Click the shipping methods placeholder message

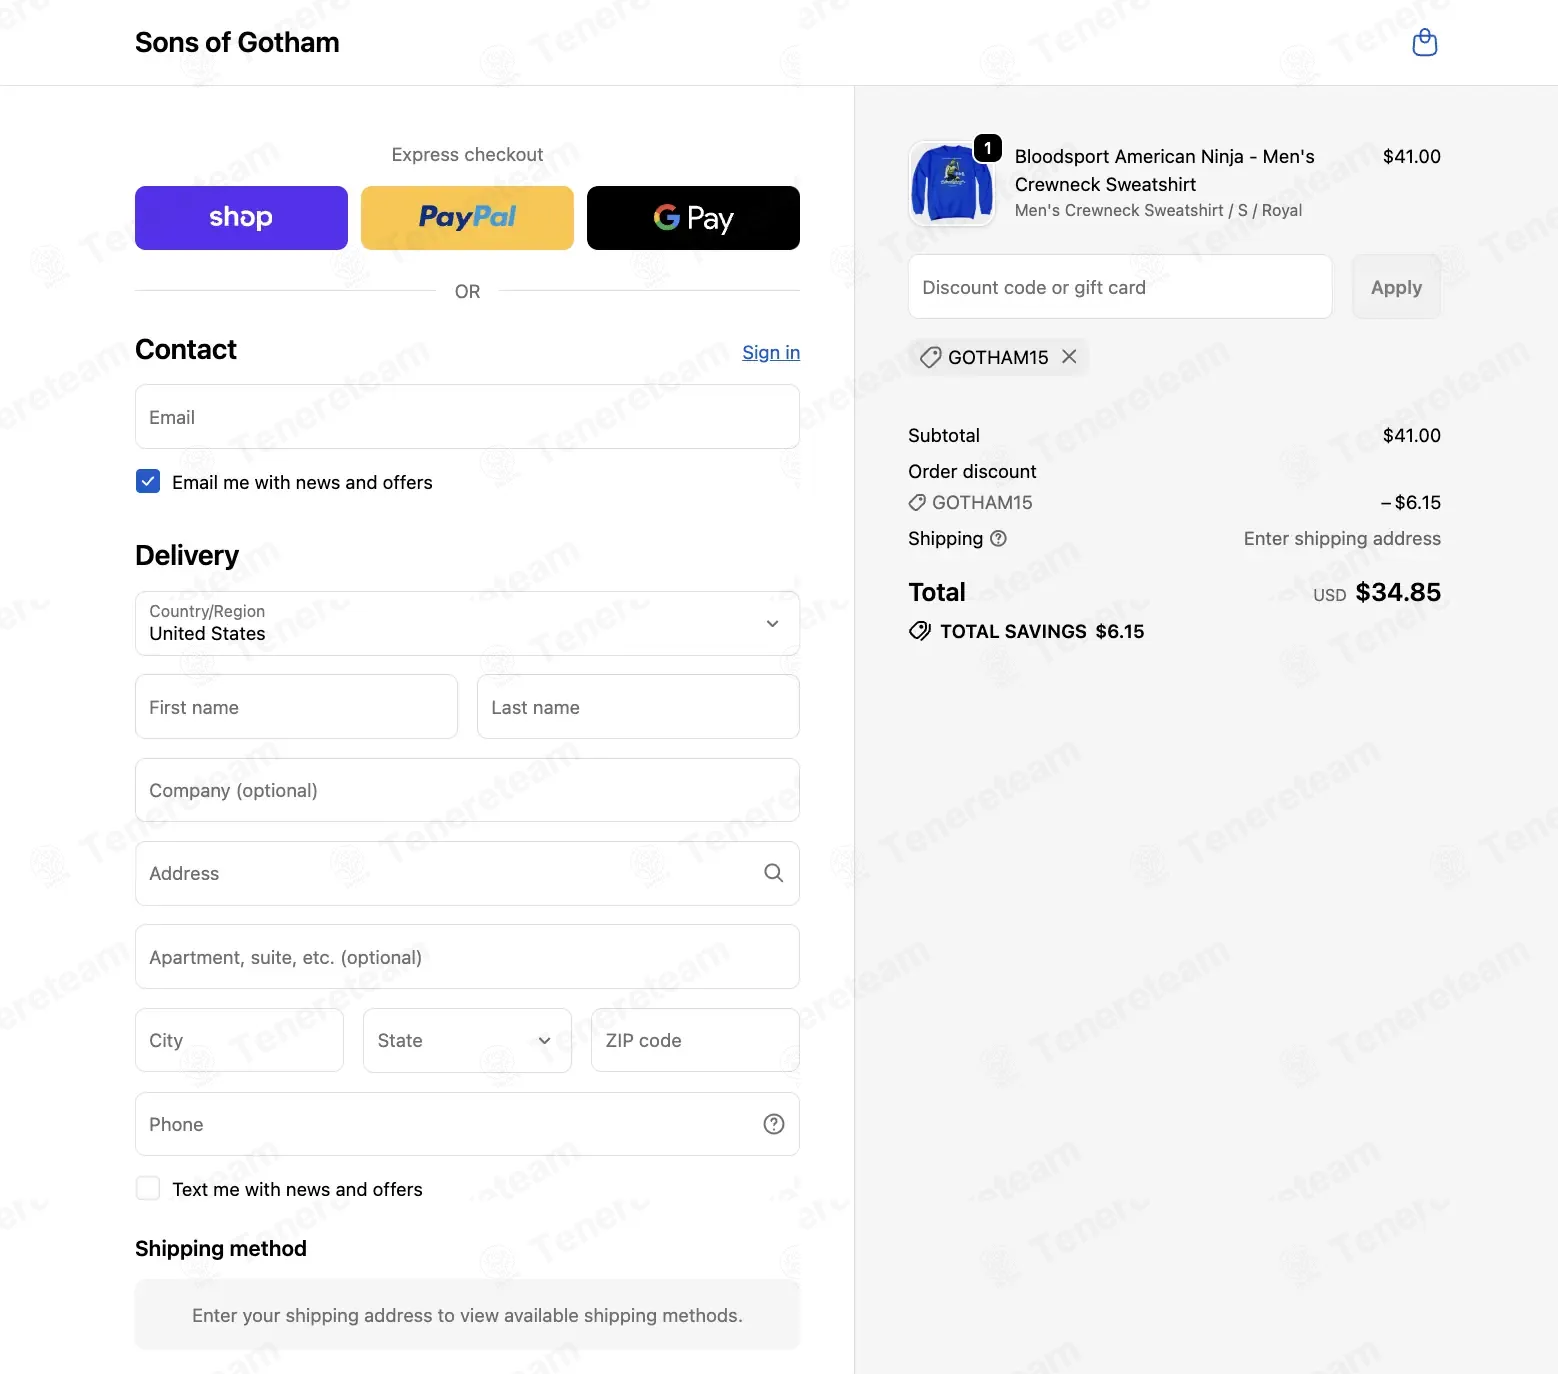coord(467,1315)
